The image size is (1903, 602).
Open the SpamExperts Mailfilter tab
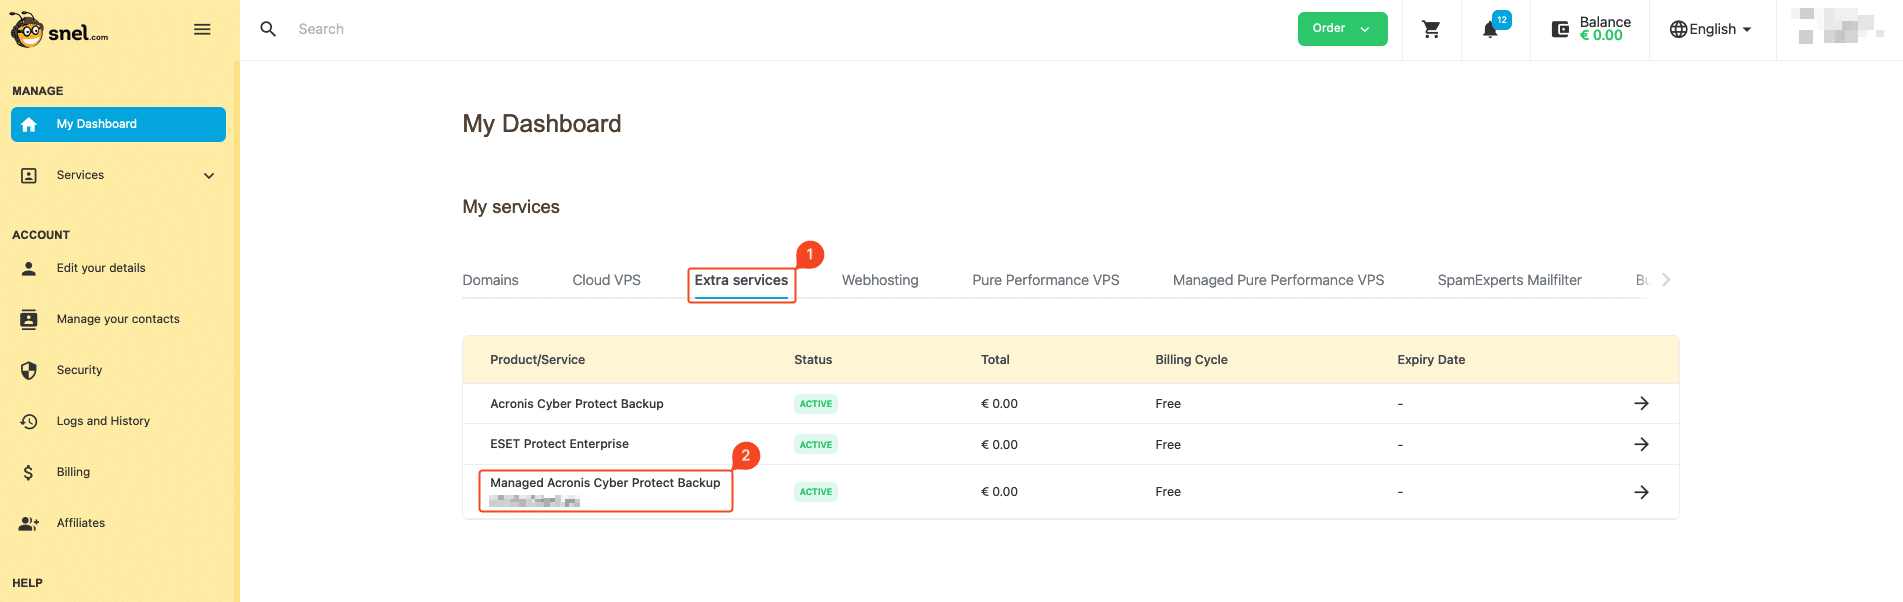[x=1509, y=280]
